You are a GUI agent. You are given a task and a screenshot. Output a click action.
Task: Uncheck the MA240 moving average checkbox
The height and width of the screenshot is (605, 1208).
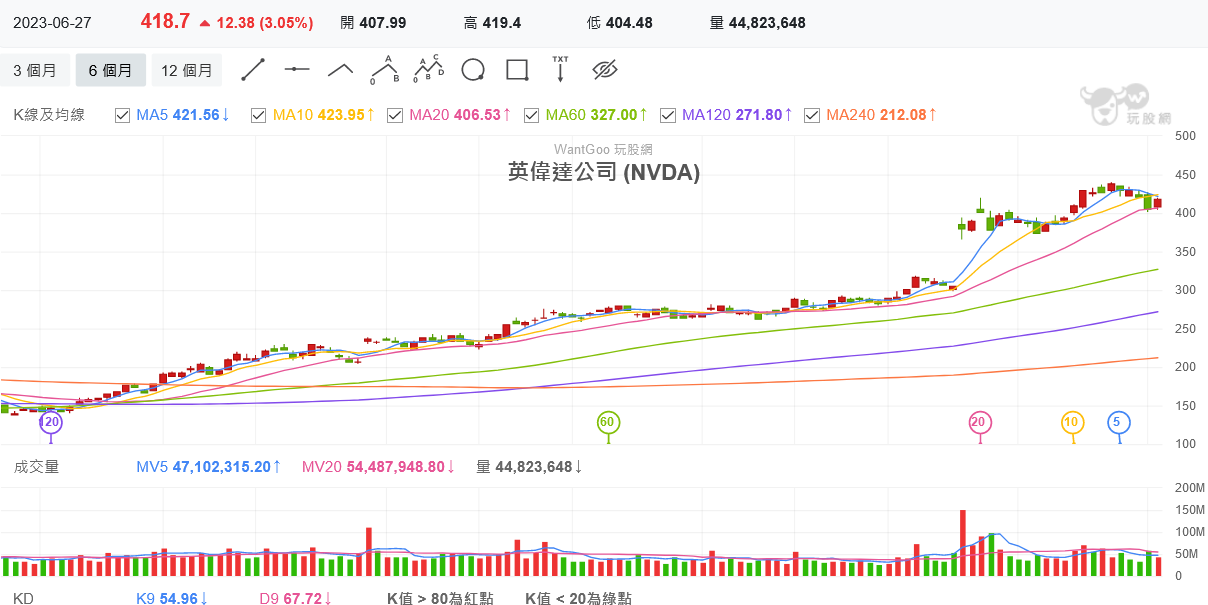812,115
